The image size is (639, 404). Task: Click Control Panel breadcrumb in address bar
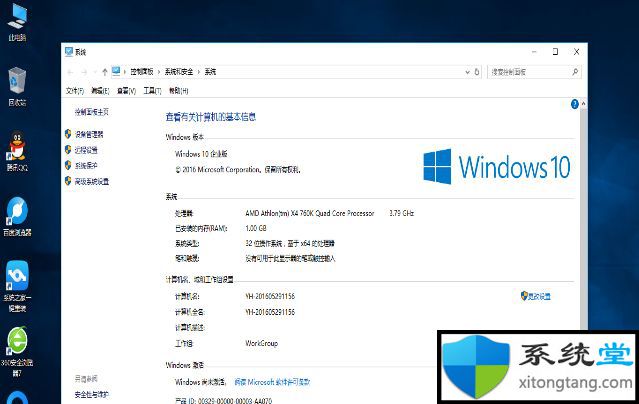[x=142, y=72]
